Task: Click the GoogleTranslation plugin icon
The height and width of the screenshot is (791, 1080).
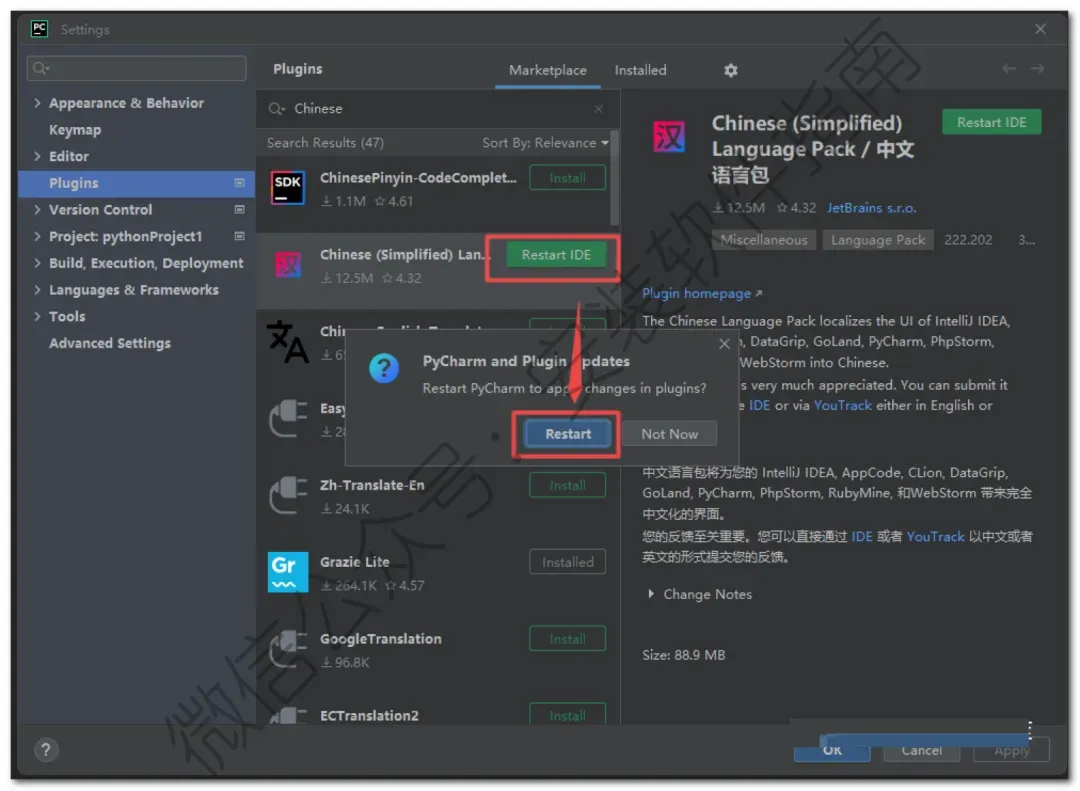Action: [x=287, y=649]
